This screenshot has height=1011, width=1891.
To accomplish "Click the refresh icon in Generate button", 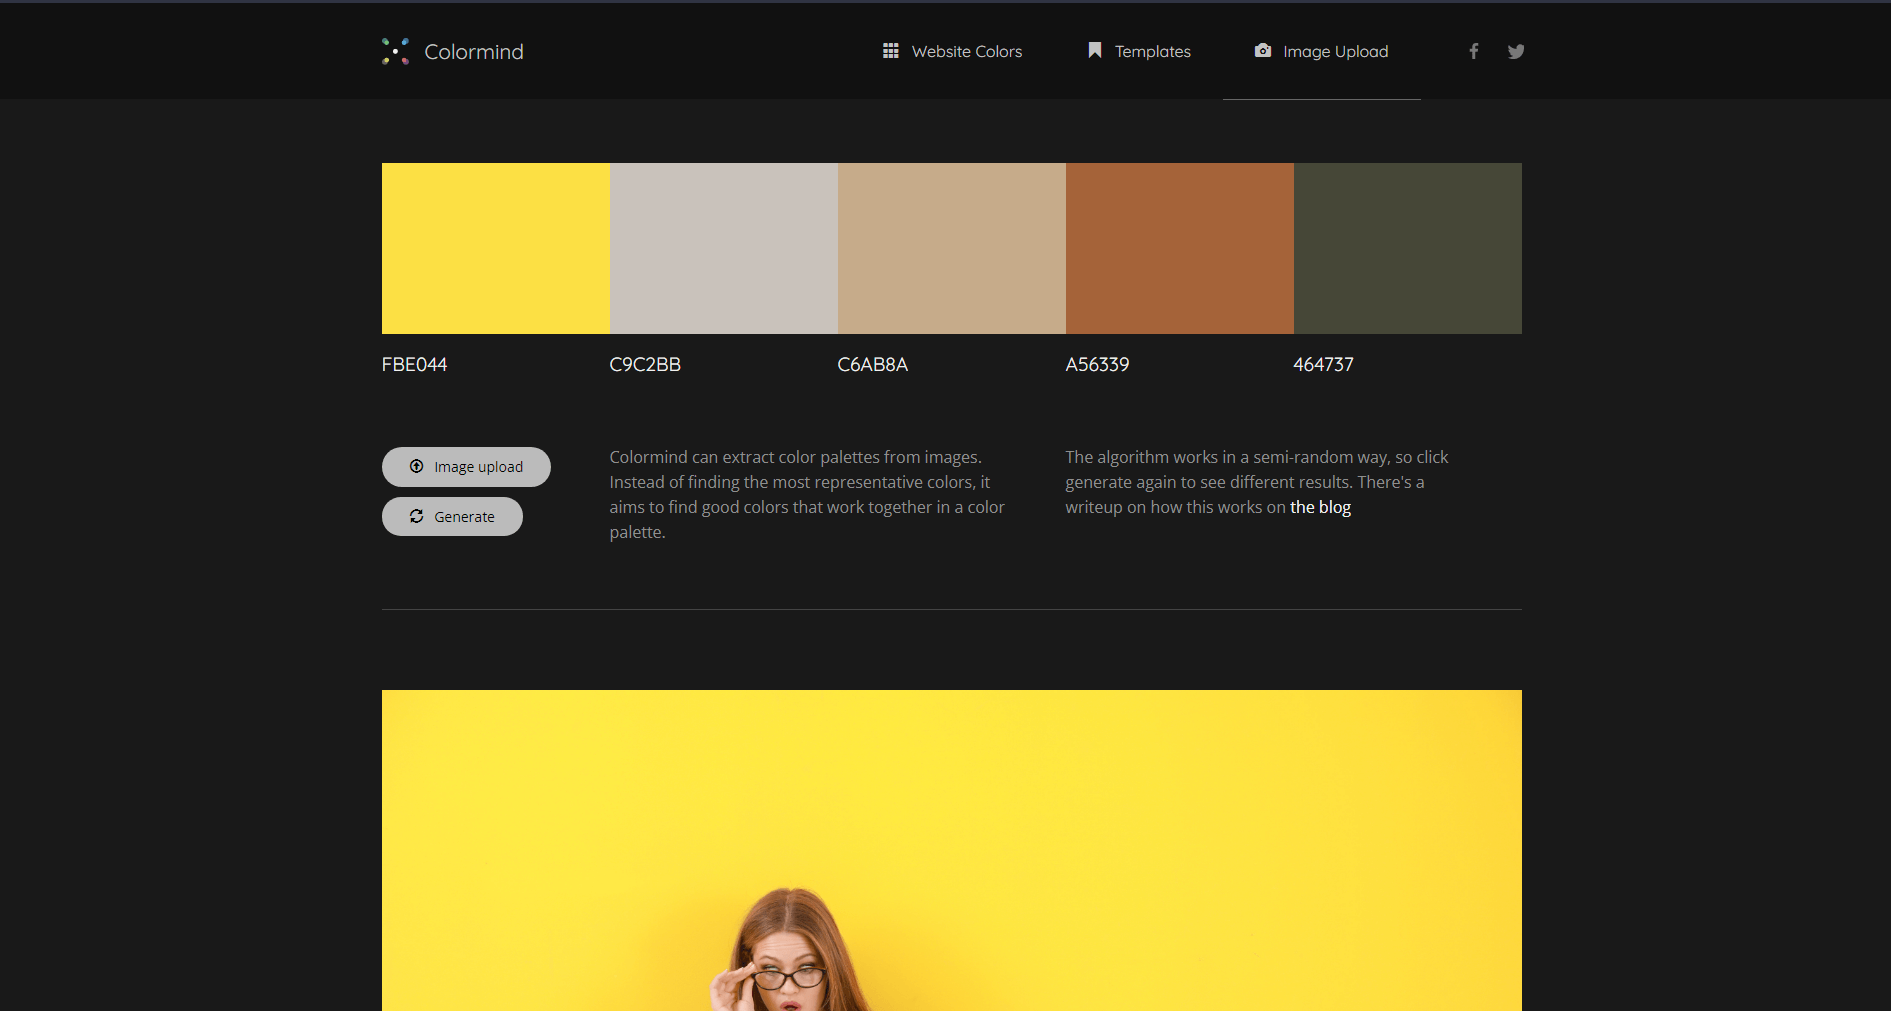I will point(417,516).
